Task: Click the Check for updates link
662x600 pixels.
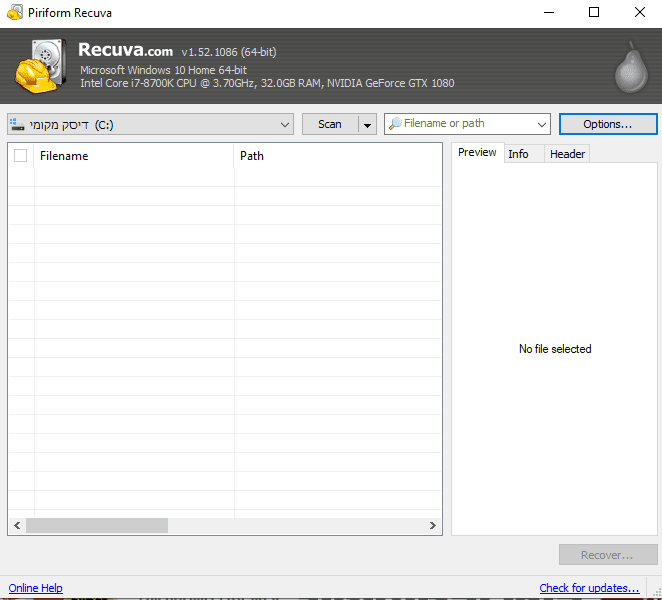Action: [589, 588]
